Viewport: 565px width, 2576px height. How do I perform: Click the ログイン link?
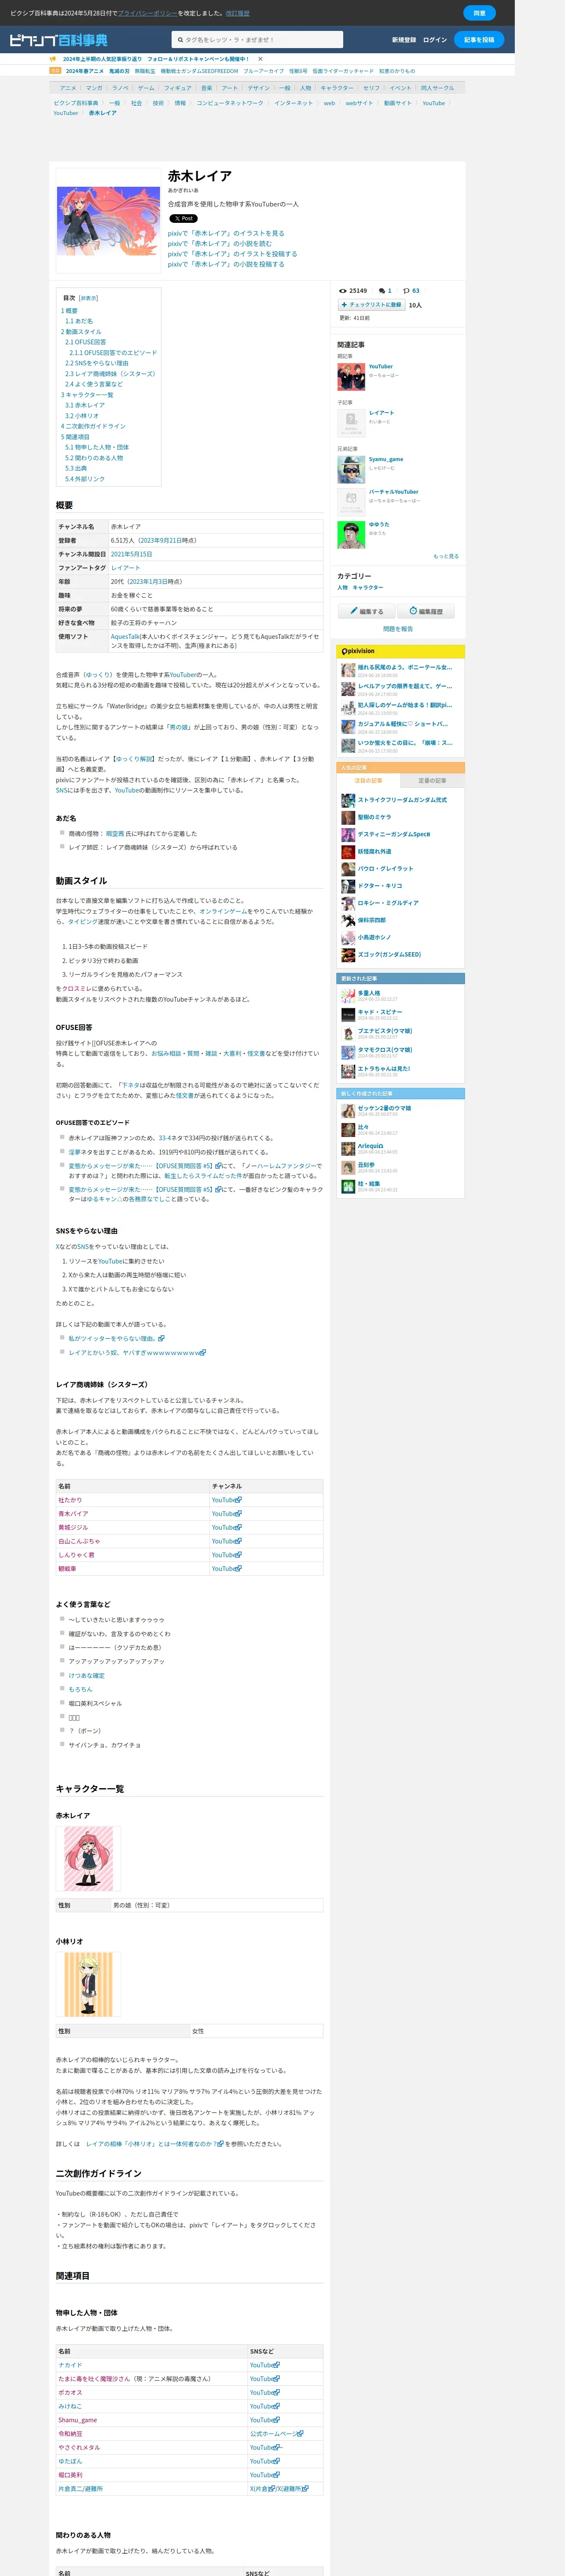[x=434, y=40]
